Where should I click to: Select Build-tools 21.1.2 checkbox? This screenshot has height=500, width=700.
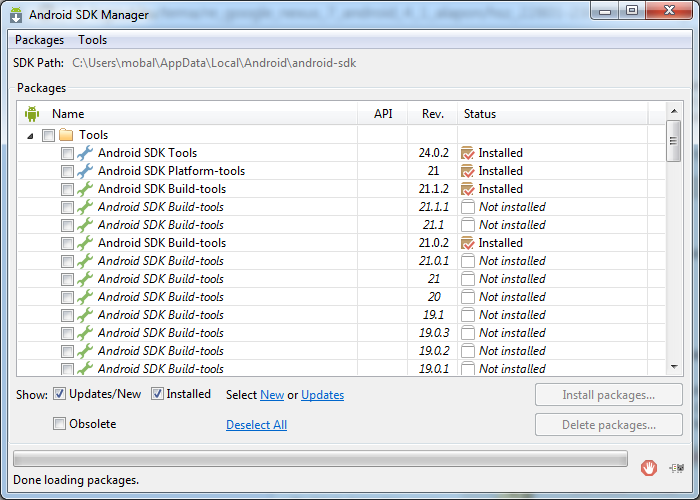click(x=67, y=189)
